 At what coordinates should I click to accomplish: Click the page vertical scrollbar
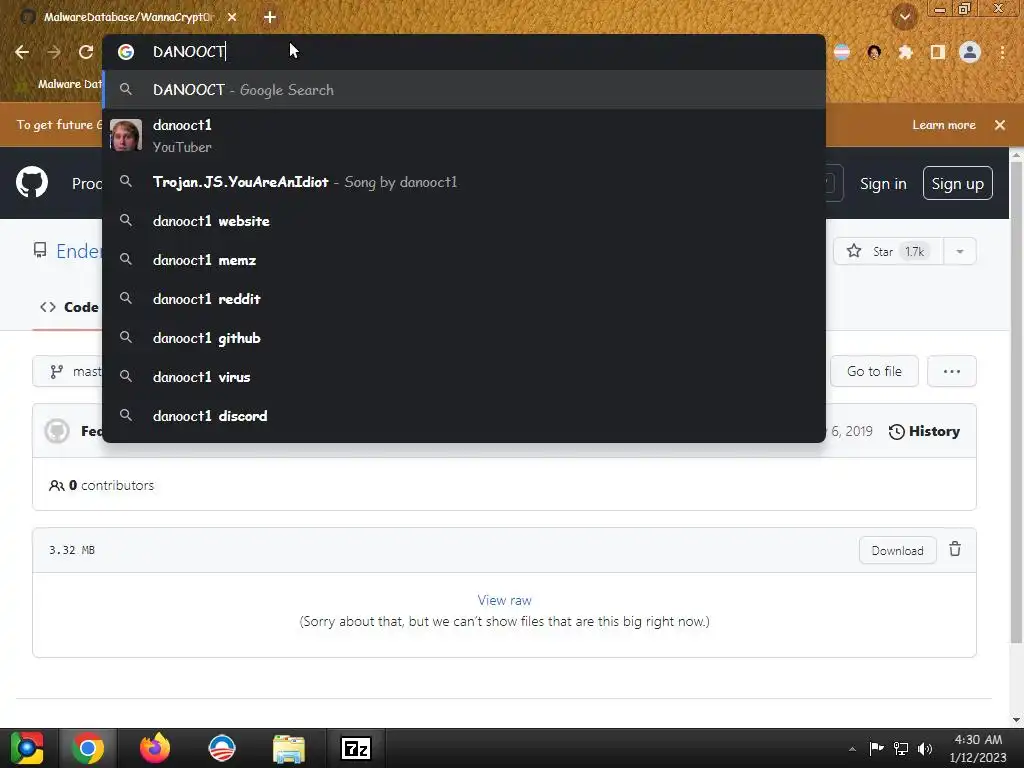coord(1016,402)
